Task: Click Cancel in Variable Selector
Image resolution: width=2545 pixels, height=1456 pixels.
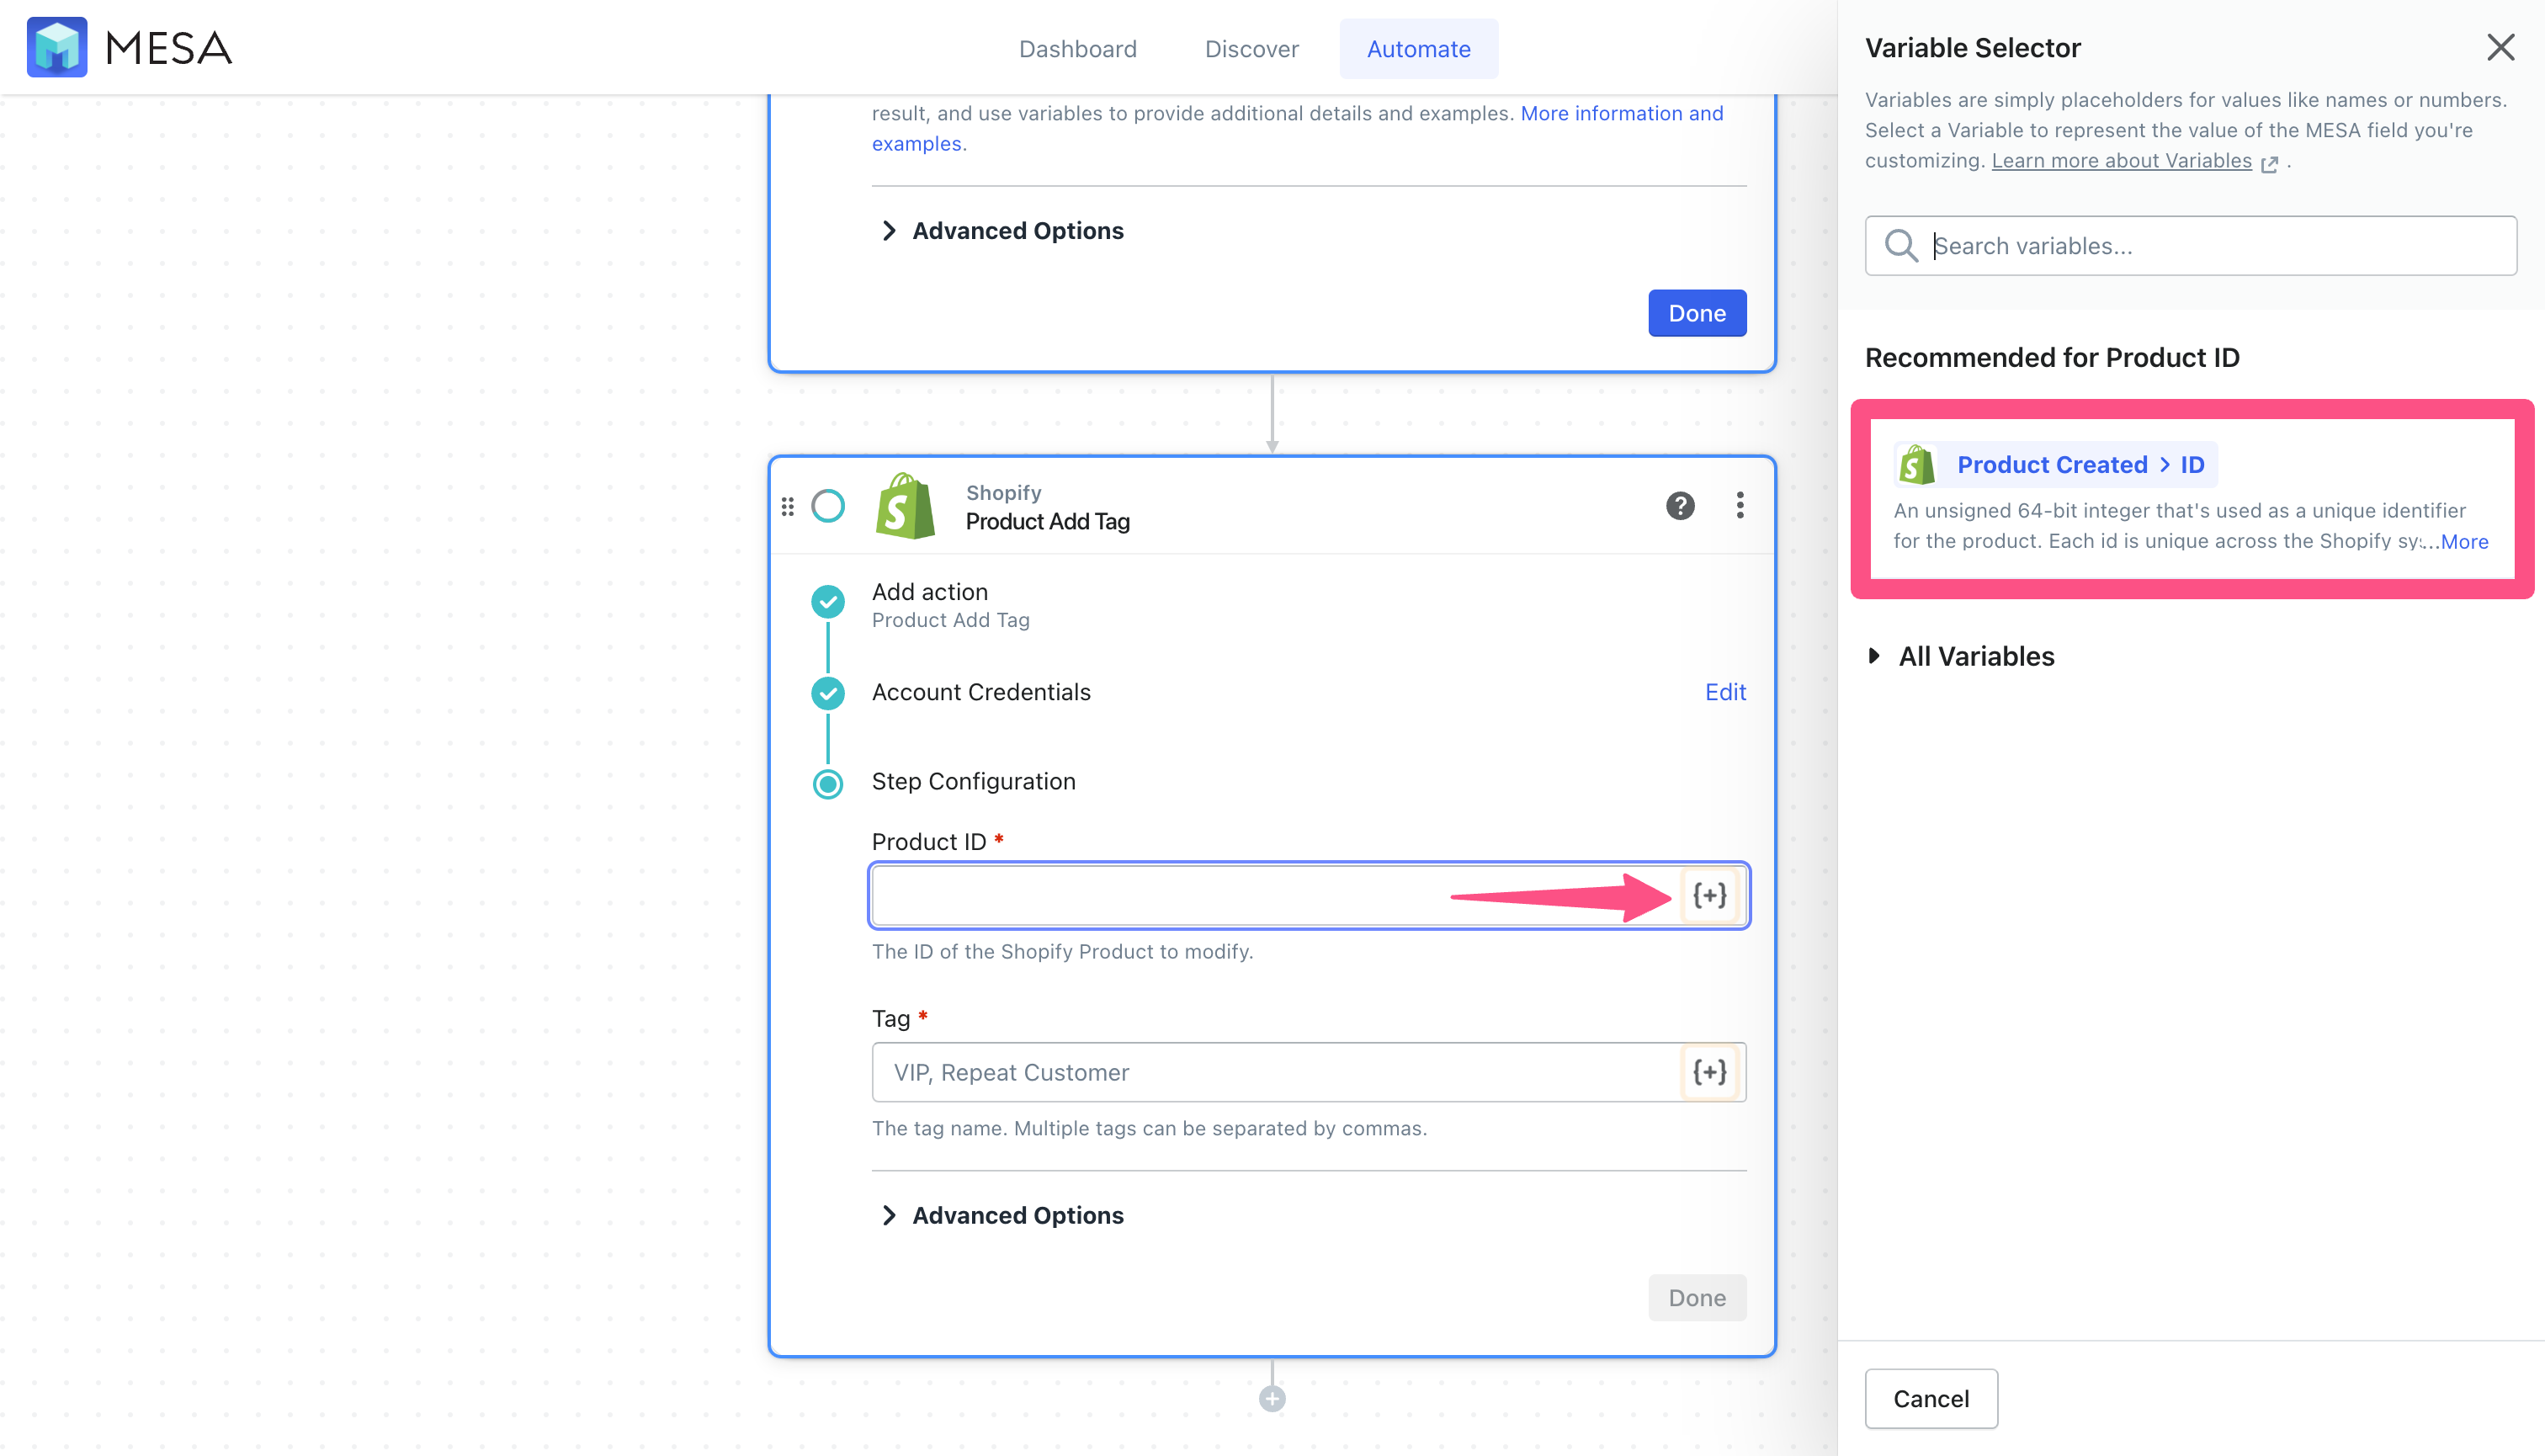Action: [x=1931, y=1399]
